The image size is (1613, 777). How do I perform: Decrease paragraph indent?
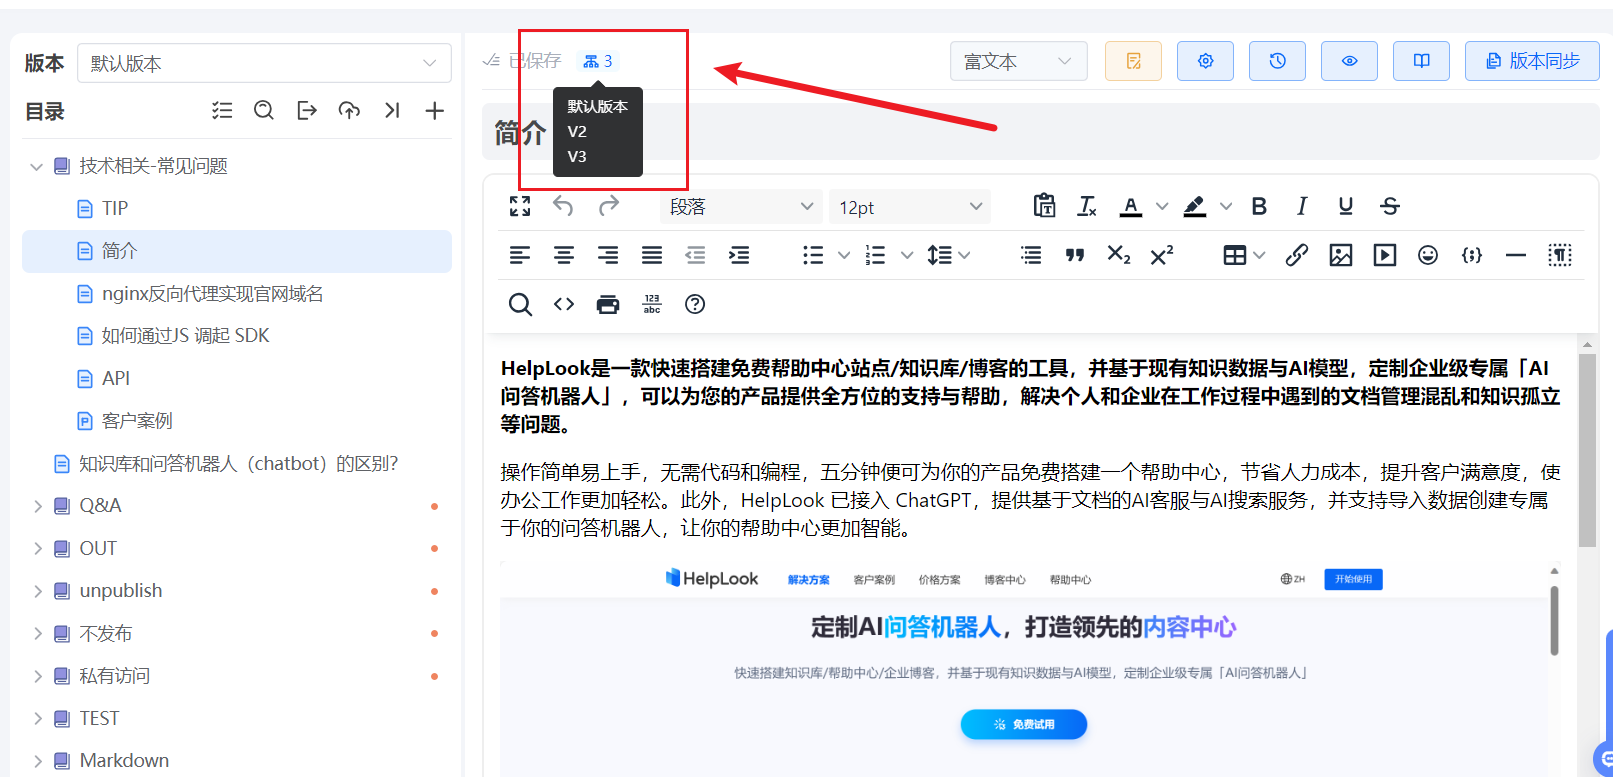pos(695,255)
